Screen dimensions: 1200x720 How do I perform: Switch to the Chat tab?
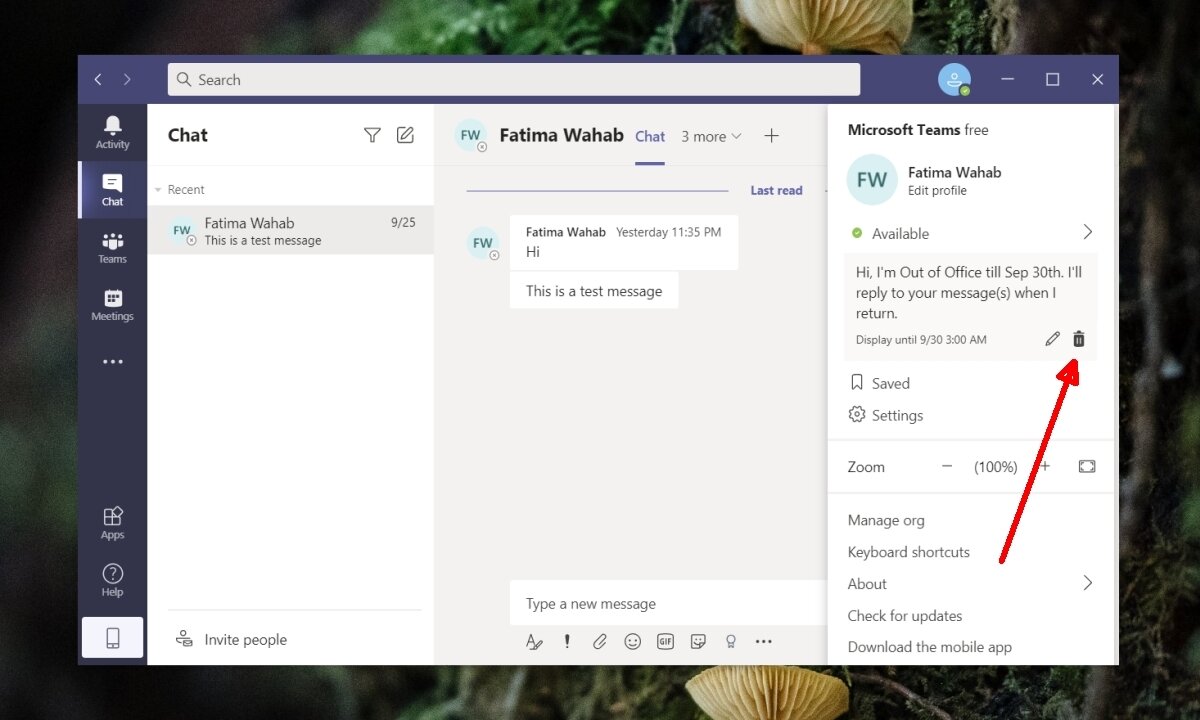pyautogui.click(x=650, y=136)
